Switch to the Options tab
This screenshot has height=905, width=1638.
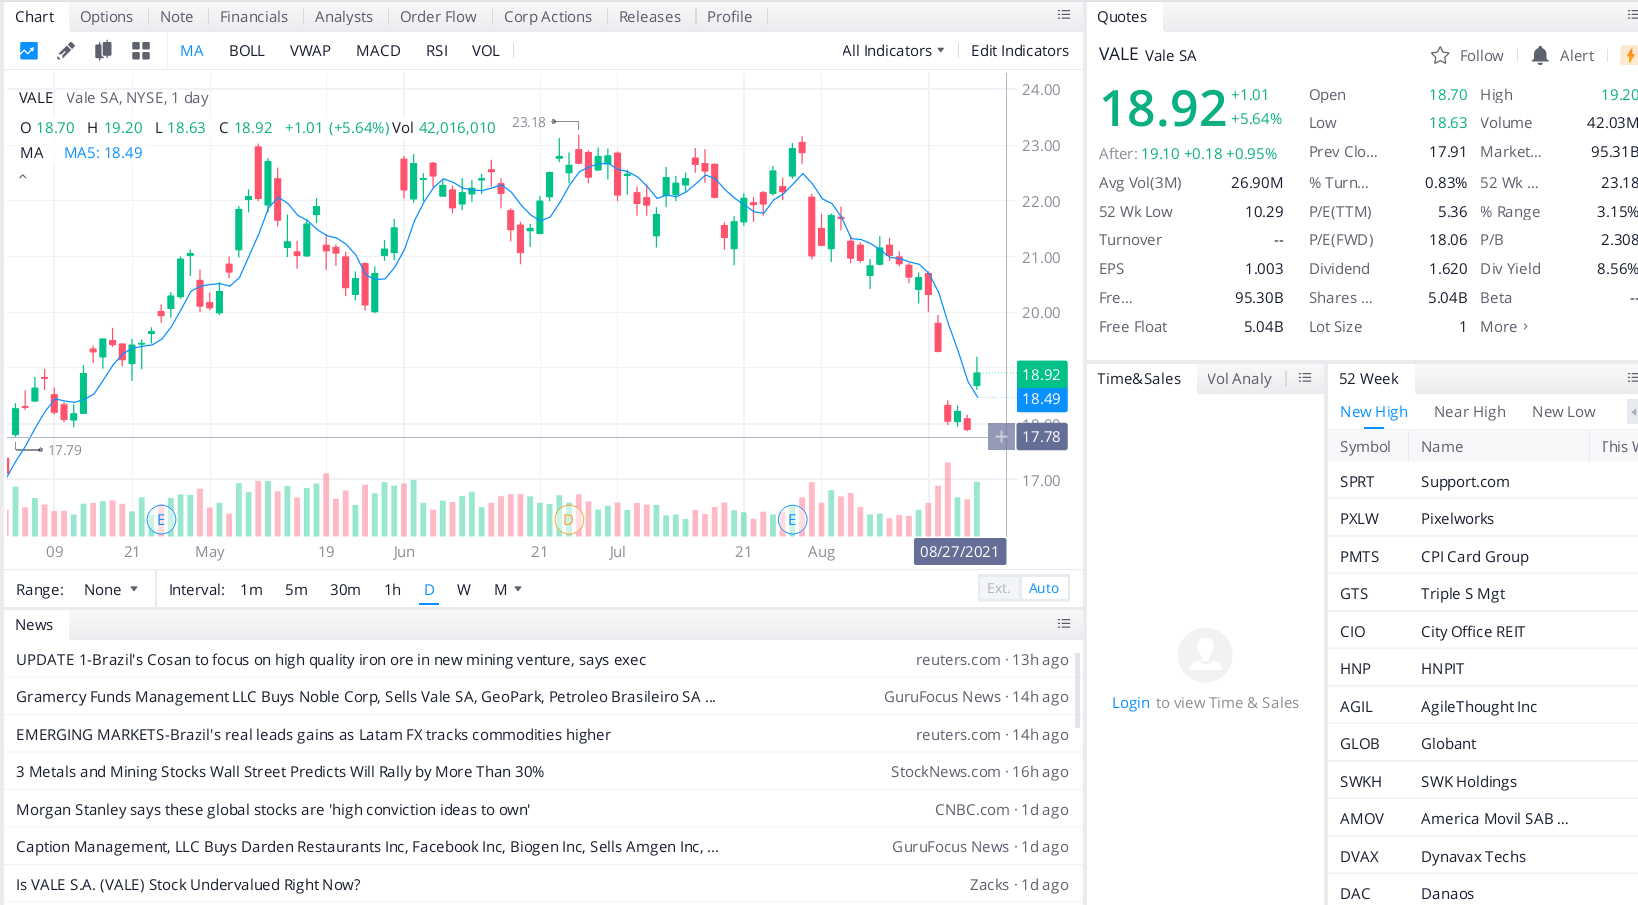[x=106, y=17]
